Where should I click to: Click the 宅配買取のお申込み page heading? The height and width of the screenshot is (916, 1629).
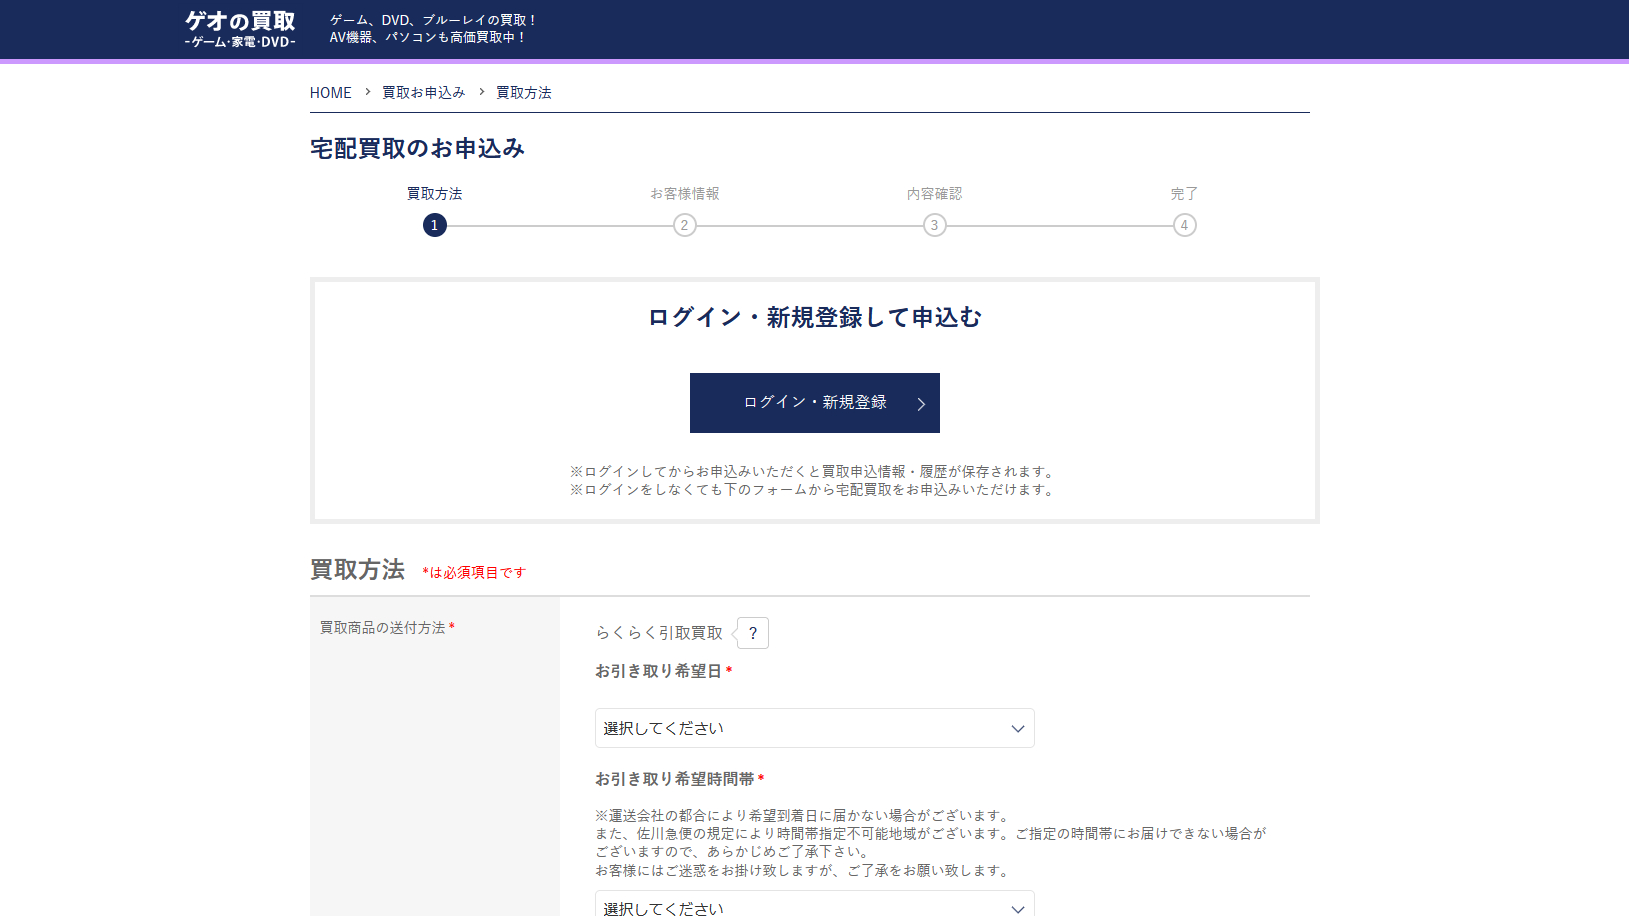pyautogui.click(x=417, y=148)
